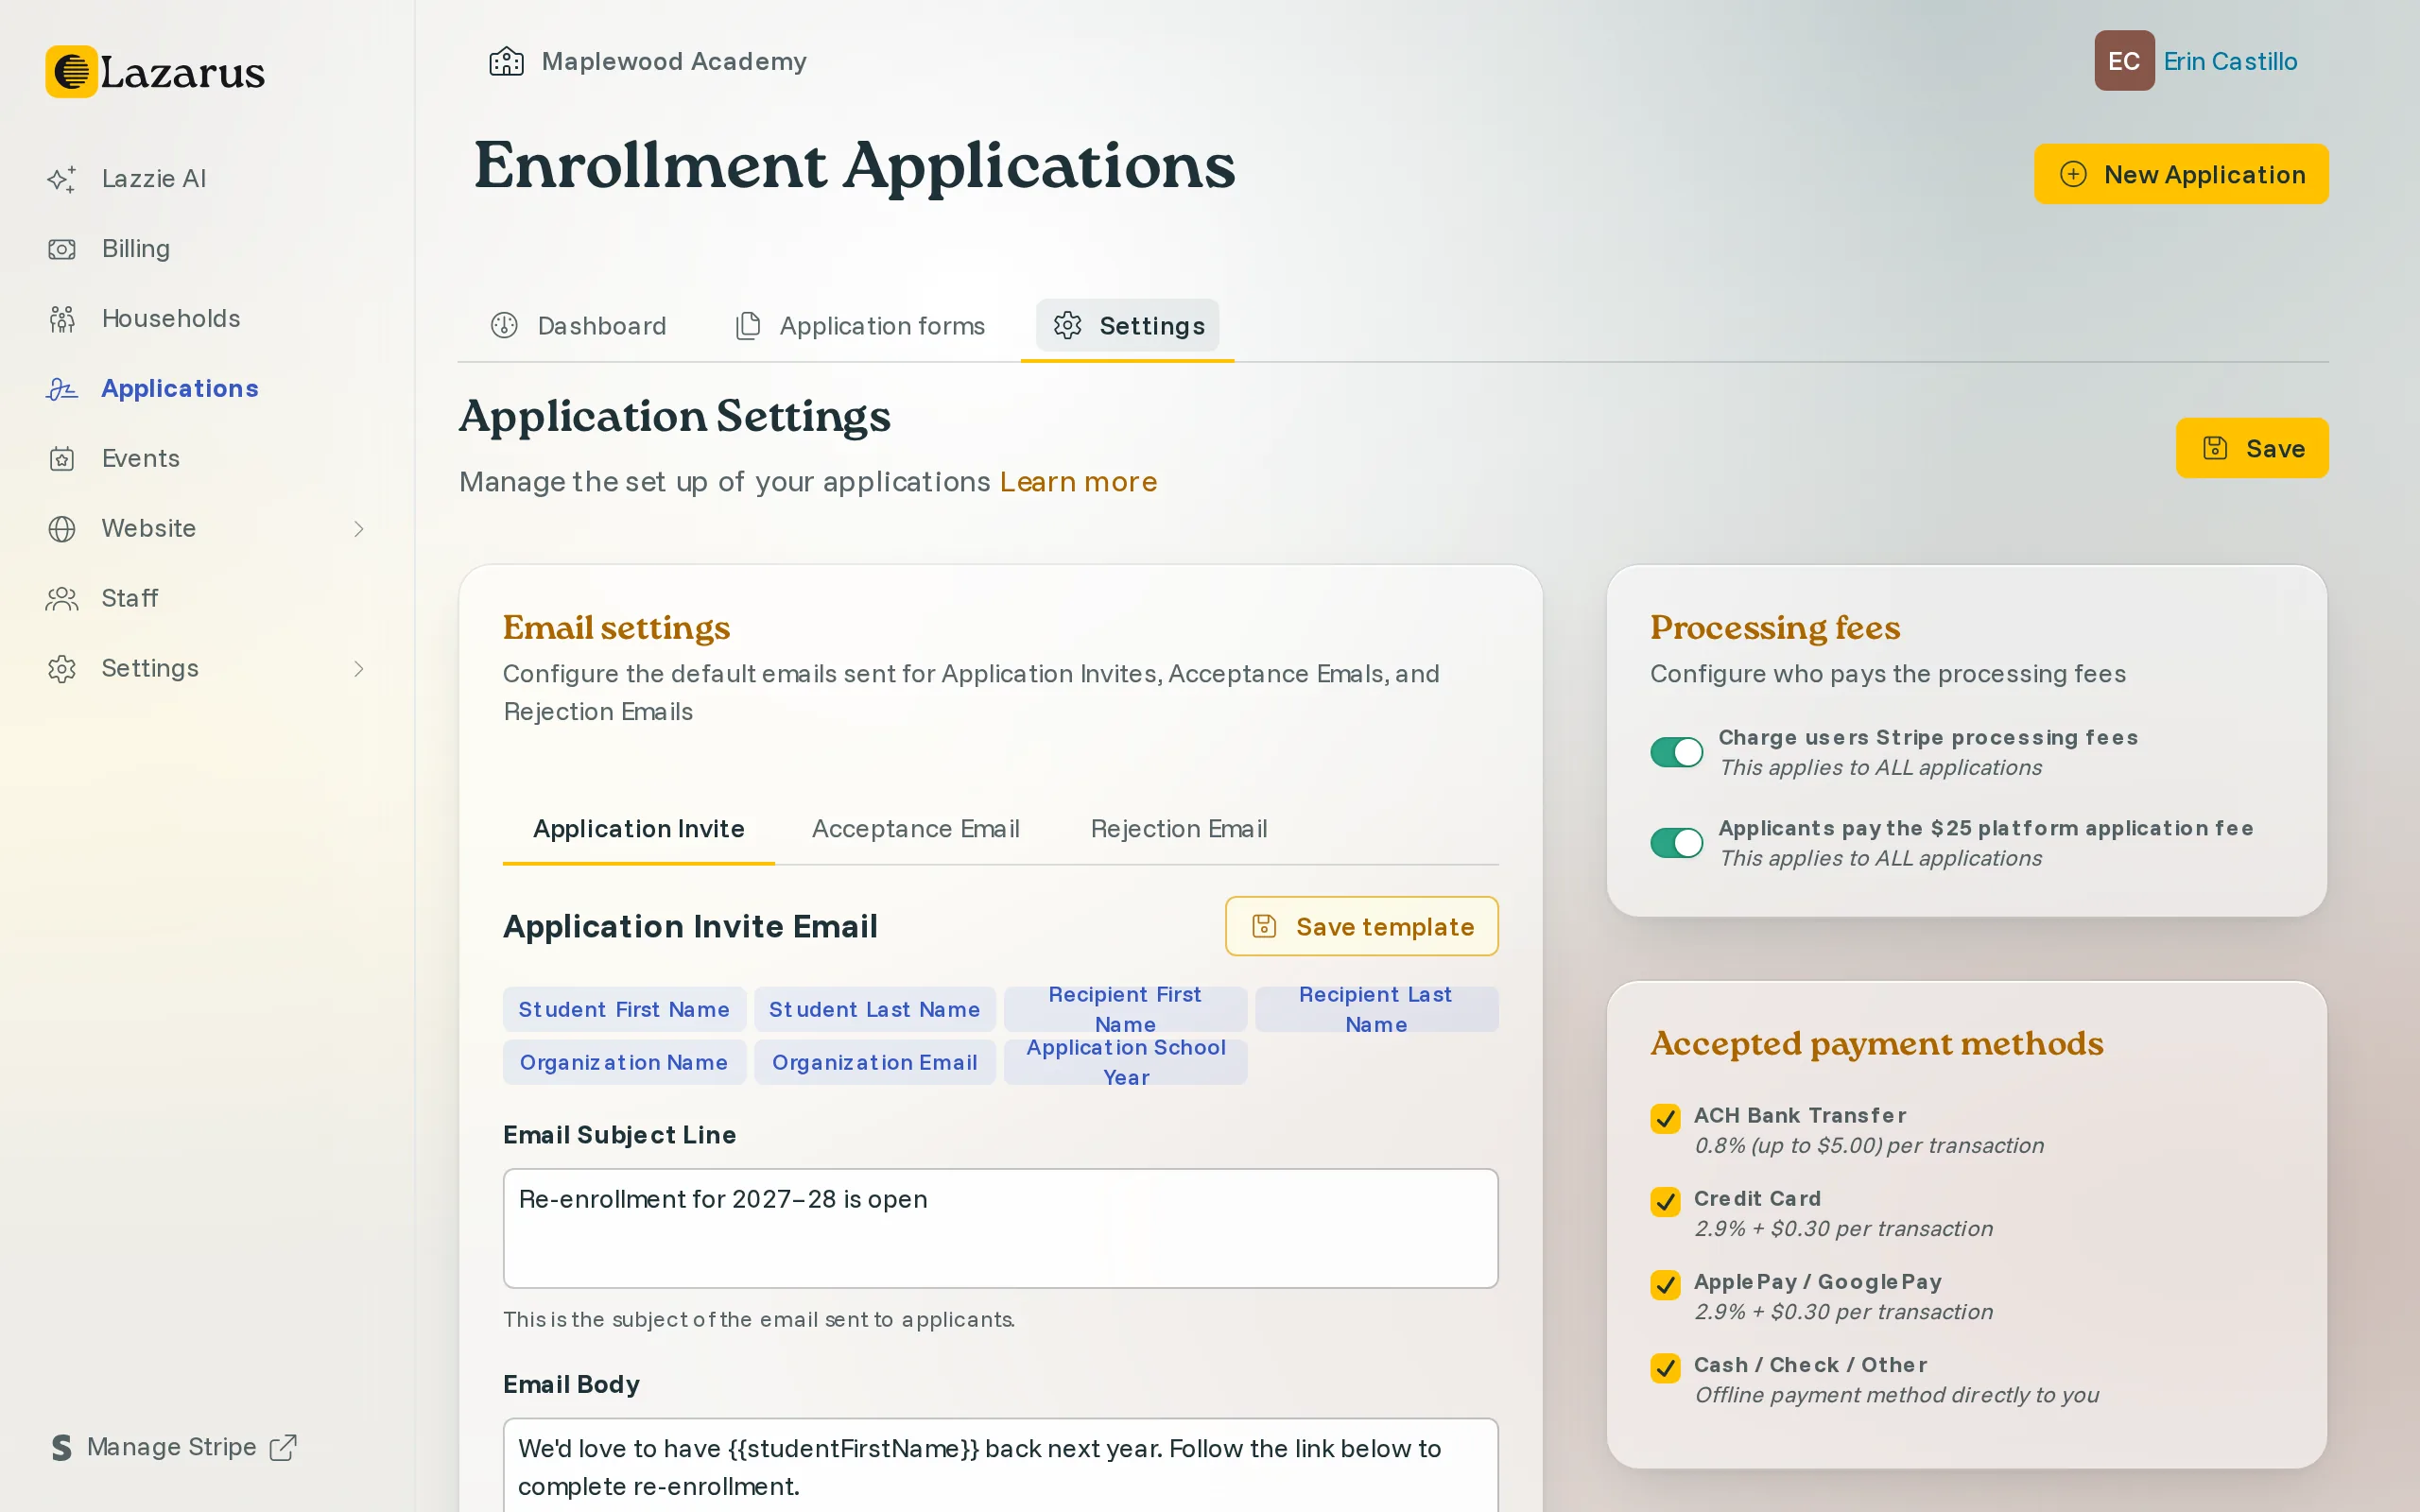Uncheck Cash / Check / Other method
This screenshot has height=1512, width=2420.
pos(1665,1367)
